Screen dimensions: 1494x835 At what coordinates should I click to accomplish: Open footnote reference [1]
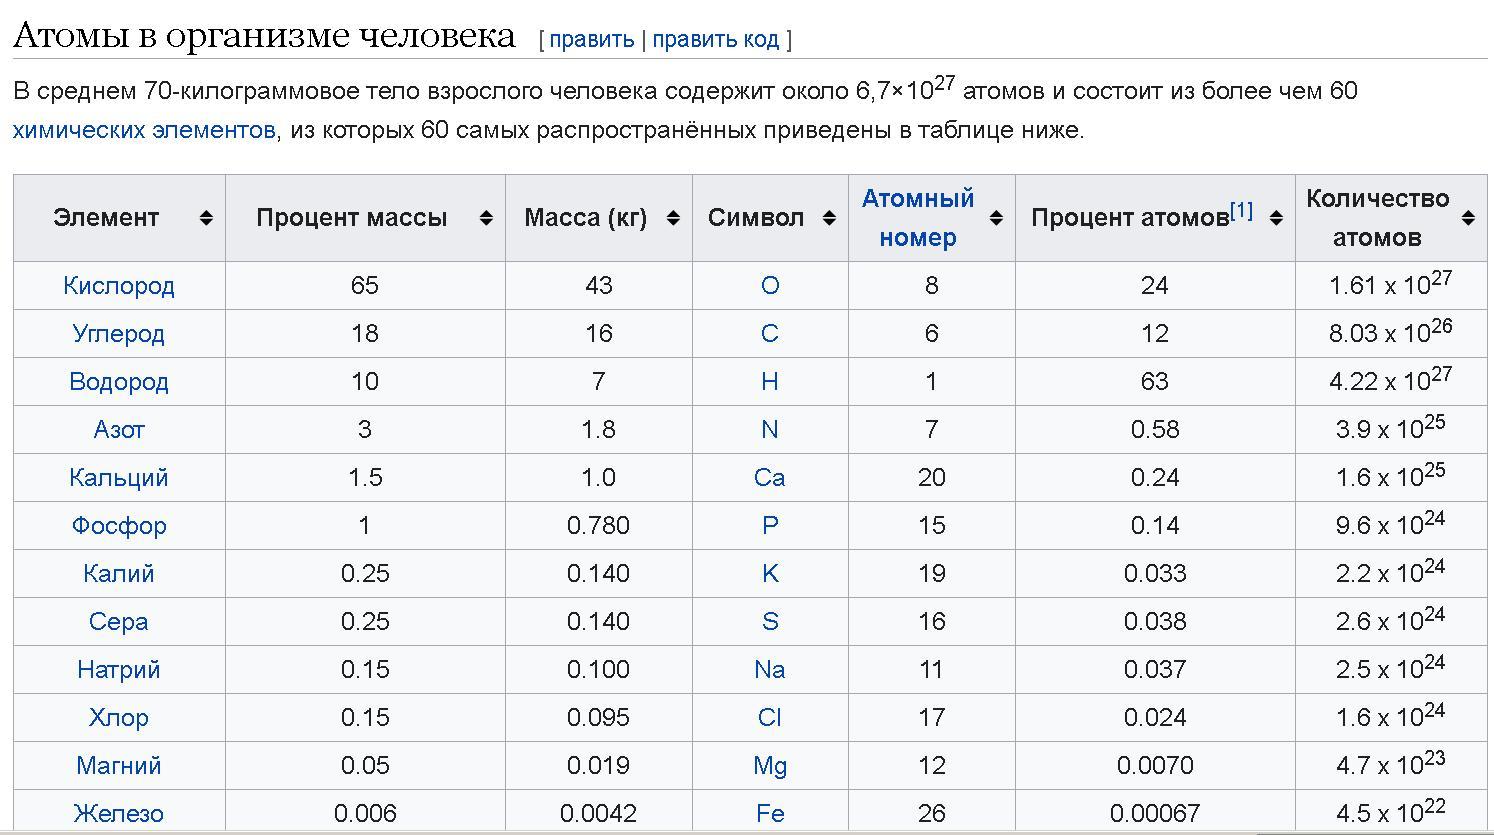pos(1241,210)
